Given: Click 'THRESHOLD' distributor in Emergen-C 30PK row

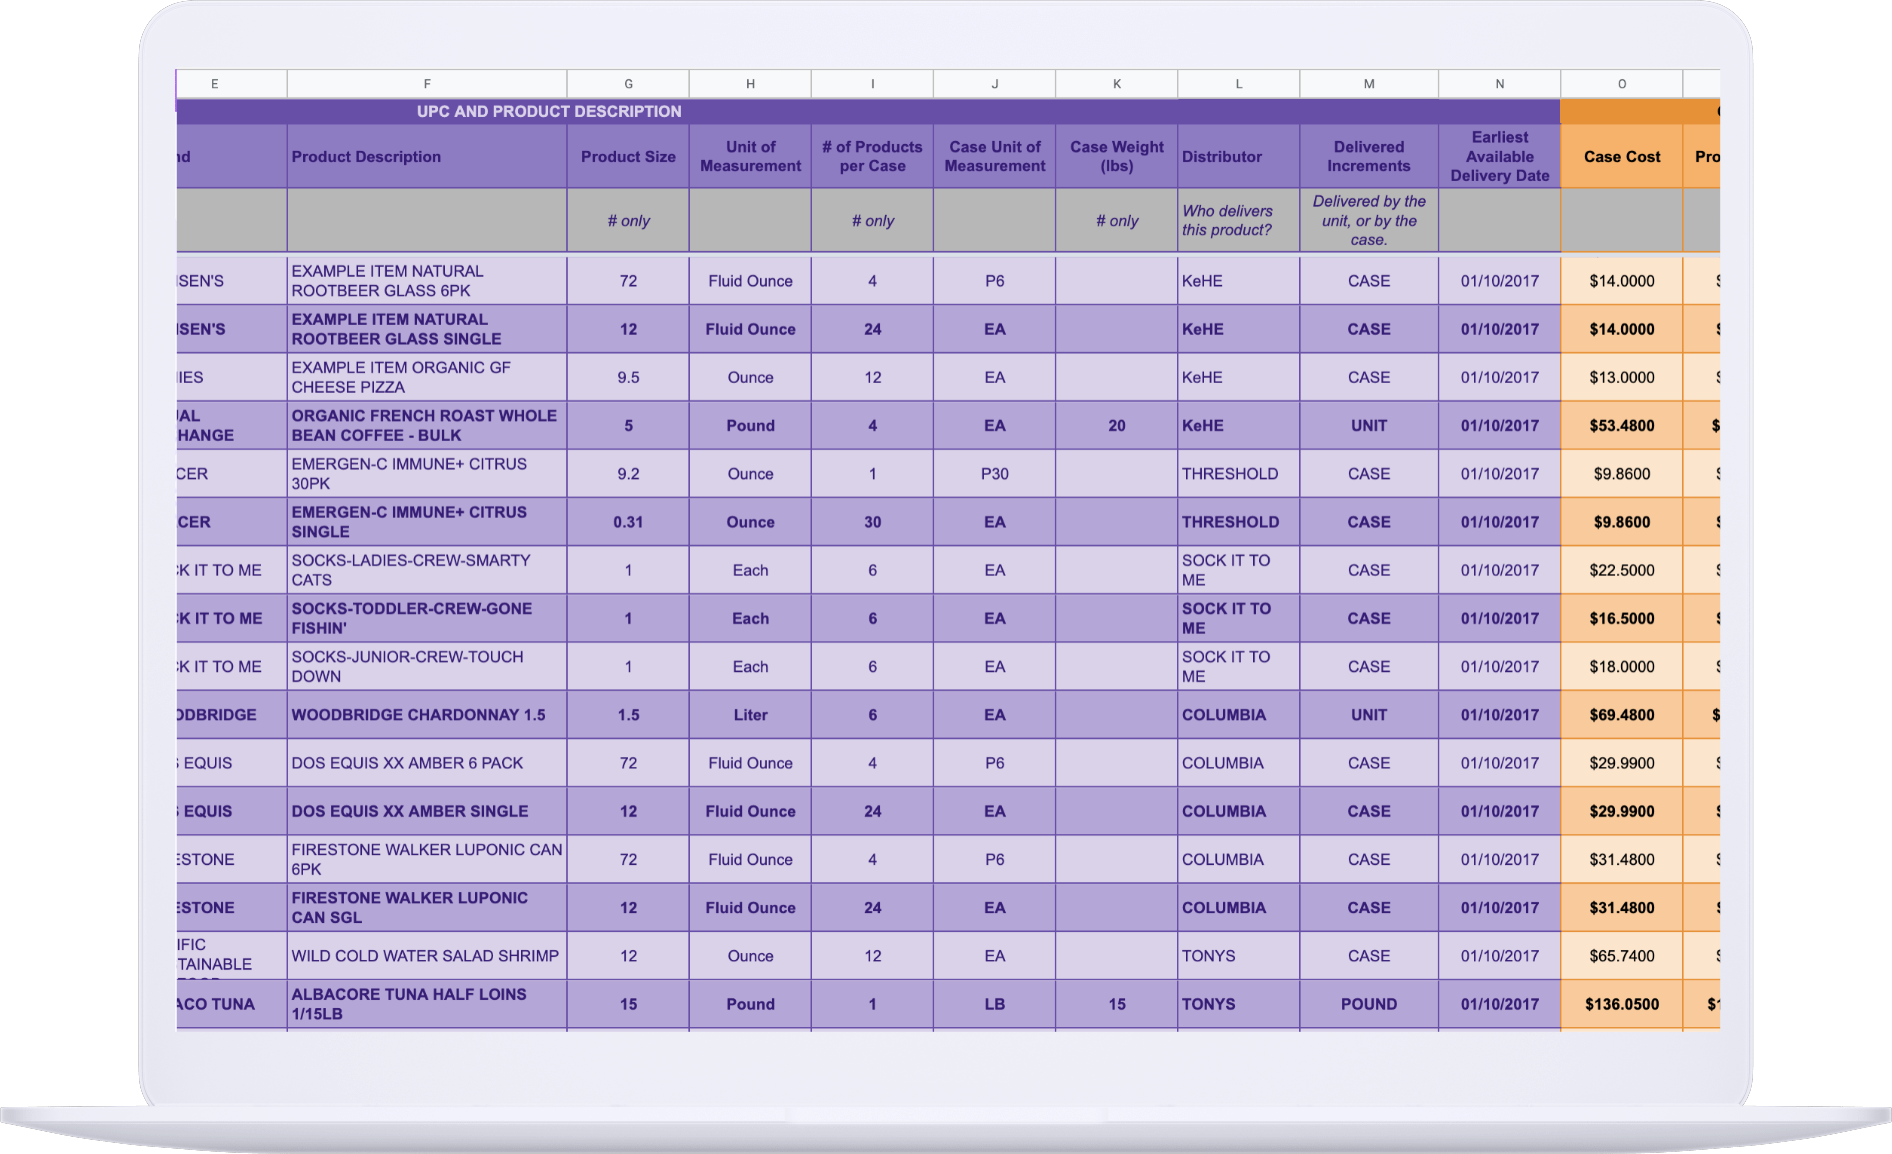Looking at the screenshot, I should (x=1239, y=474).
